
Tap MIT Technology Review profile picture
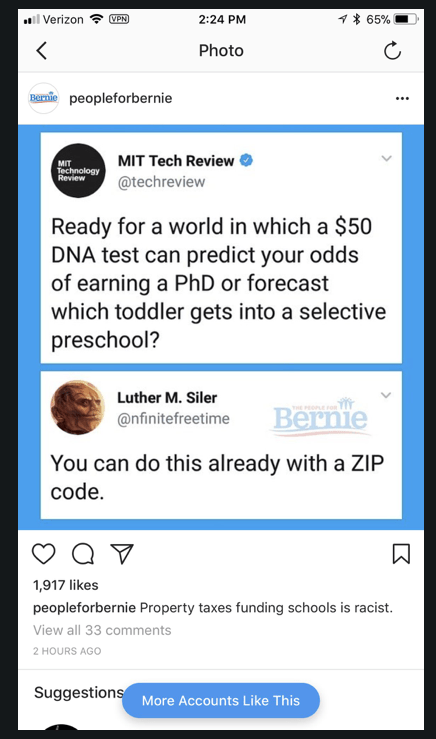pos(78,171)
